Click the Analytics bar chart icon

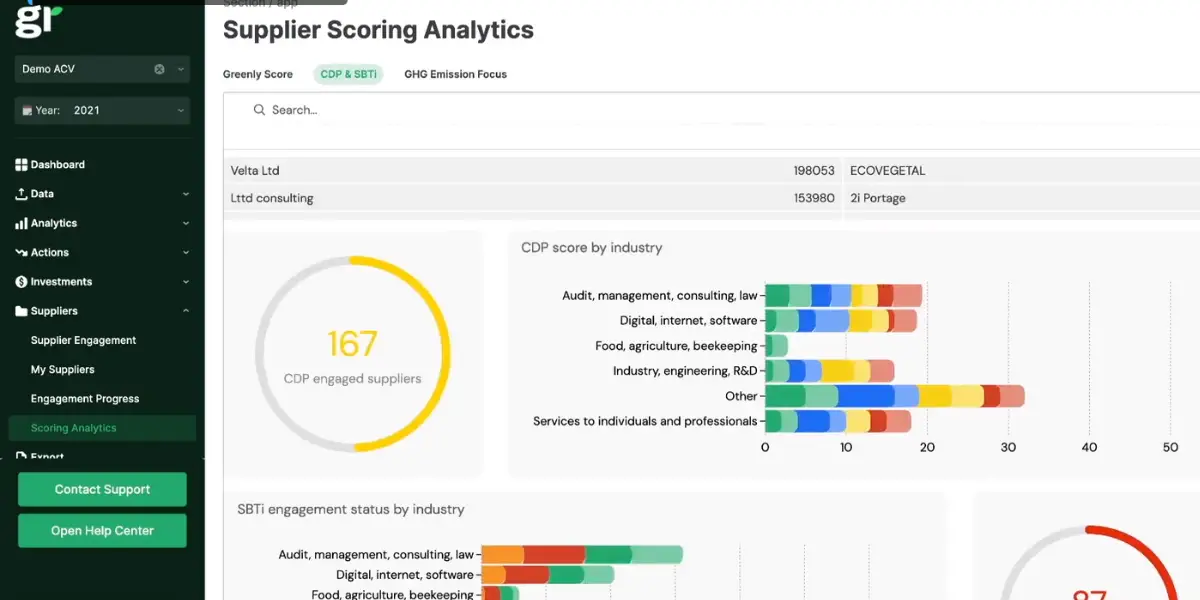(x=21, y=224)
